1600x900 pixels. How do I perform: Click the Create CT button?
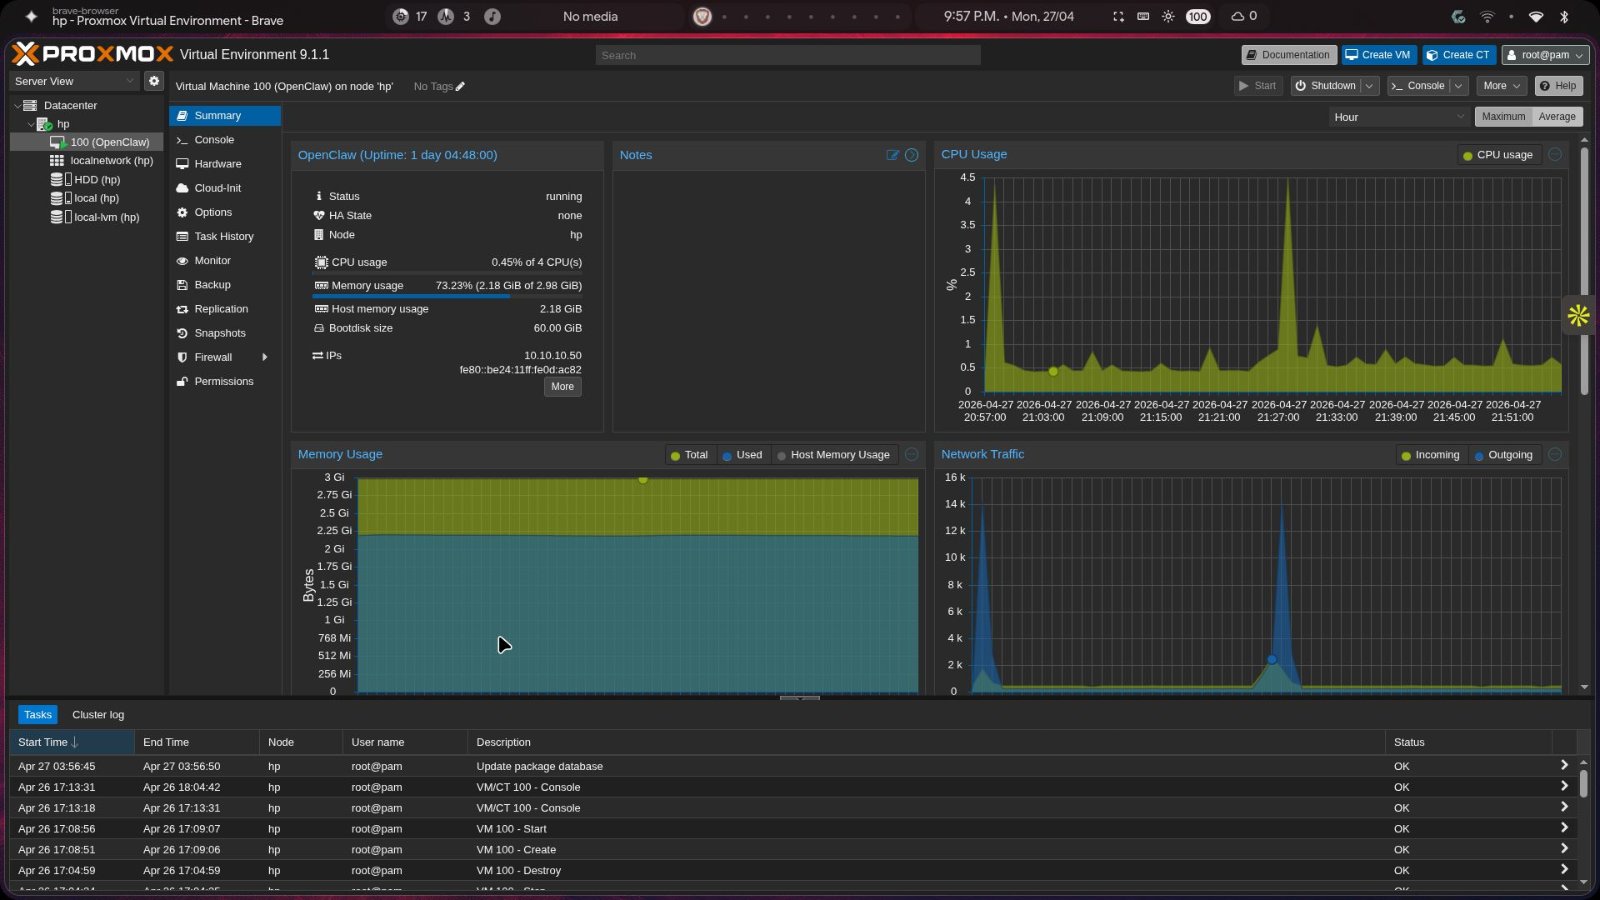pos(1458,55)
